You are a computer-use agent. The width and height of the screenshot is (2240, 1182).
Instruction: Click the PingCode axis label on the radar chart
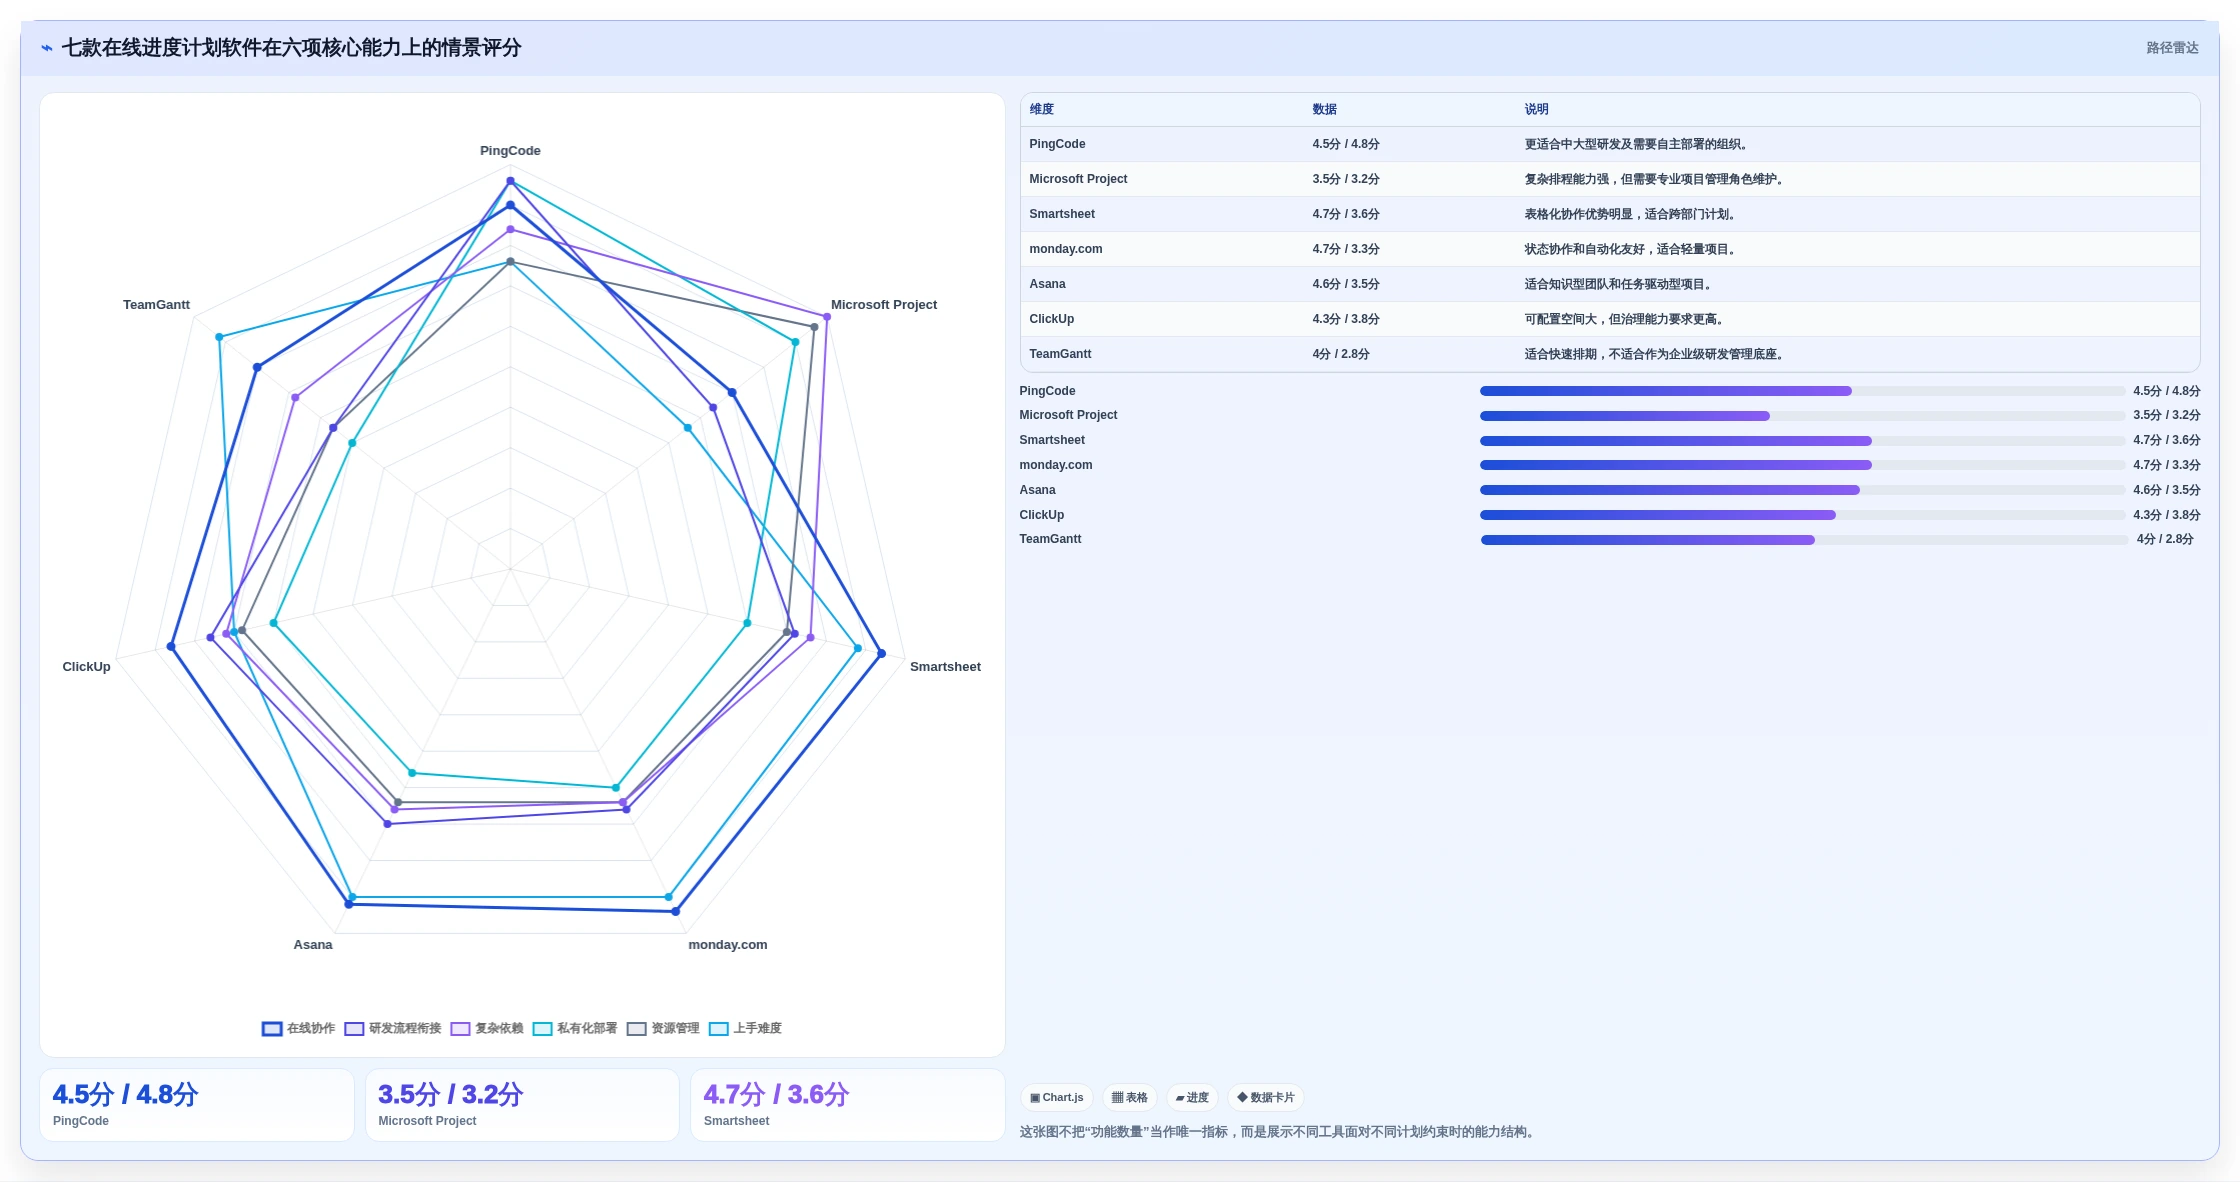pyautogui.click(x=510, y=151)
